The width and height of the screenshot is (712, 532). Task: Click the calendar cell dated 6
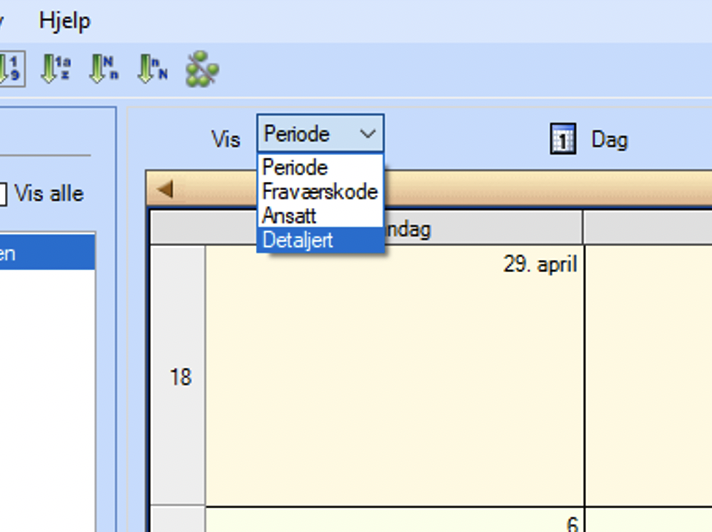[395, 520]
